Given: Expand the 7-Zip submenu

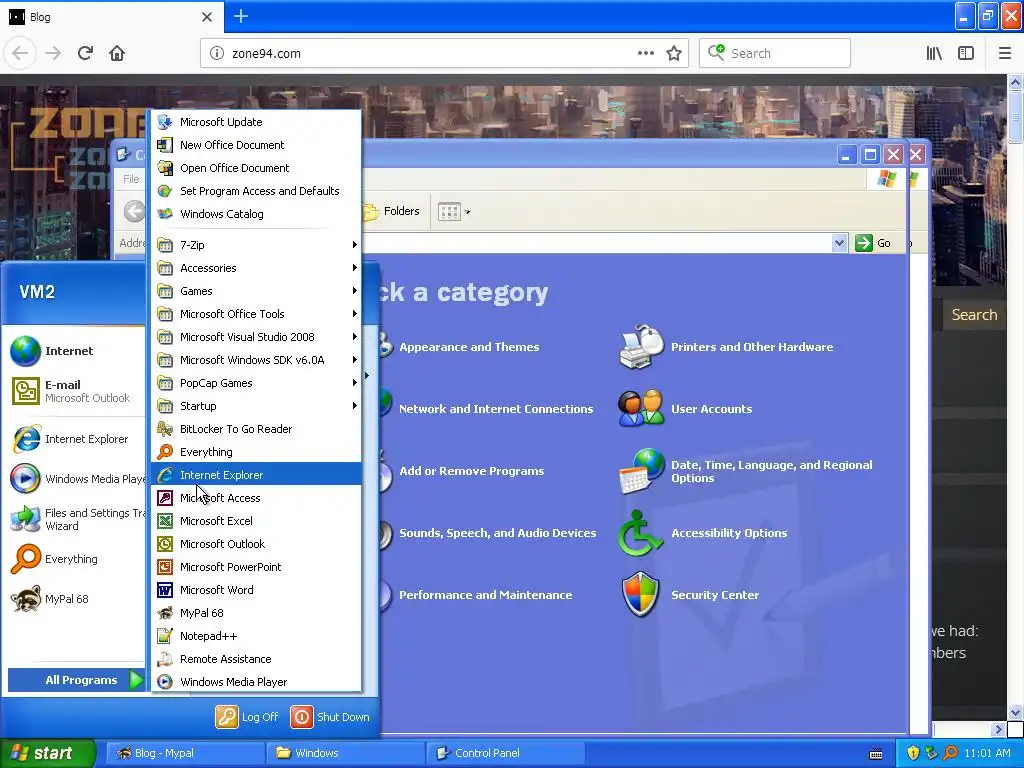Looking at the screenshot, I should click(256, 244).
